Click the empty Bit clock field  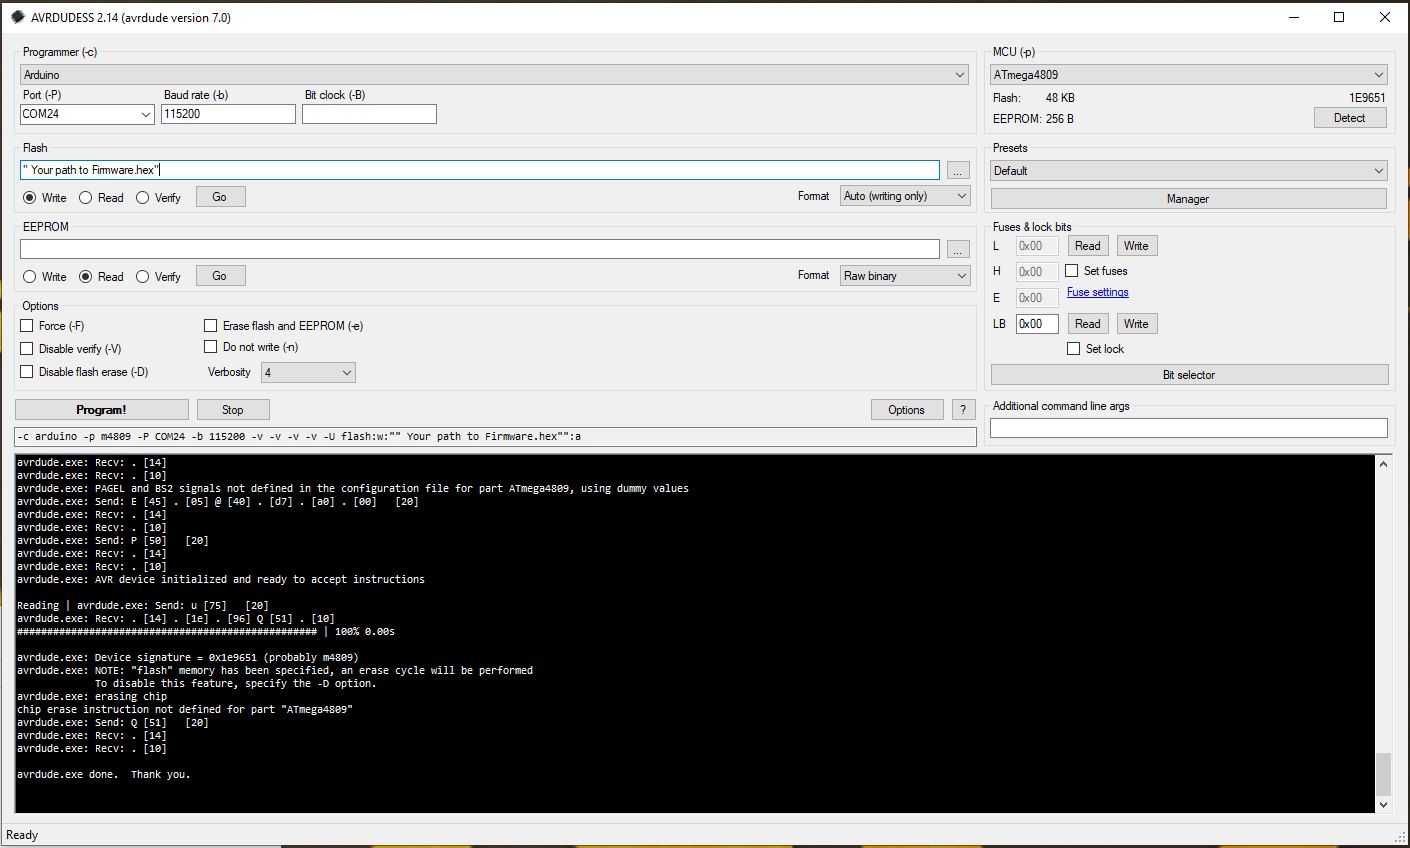(369, 114)
